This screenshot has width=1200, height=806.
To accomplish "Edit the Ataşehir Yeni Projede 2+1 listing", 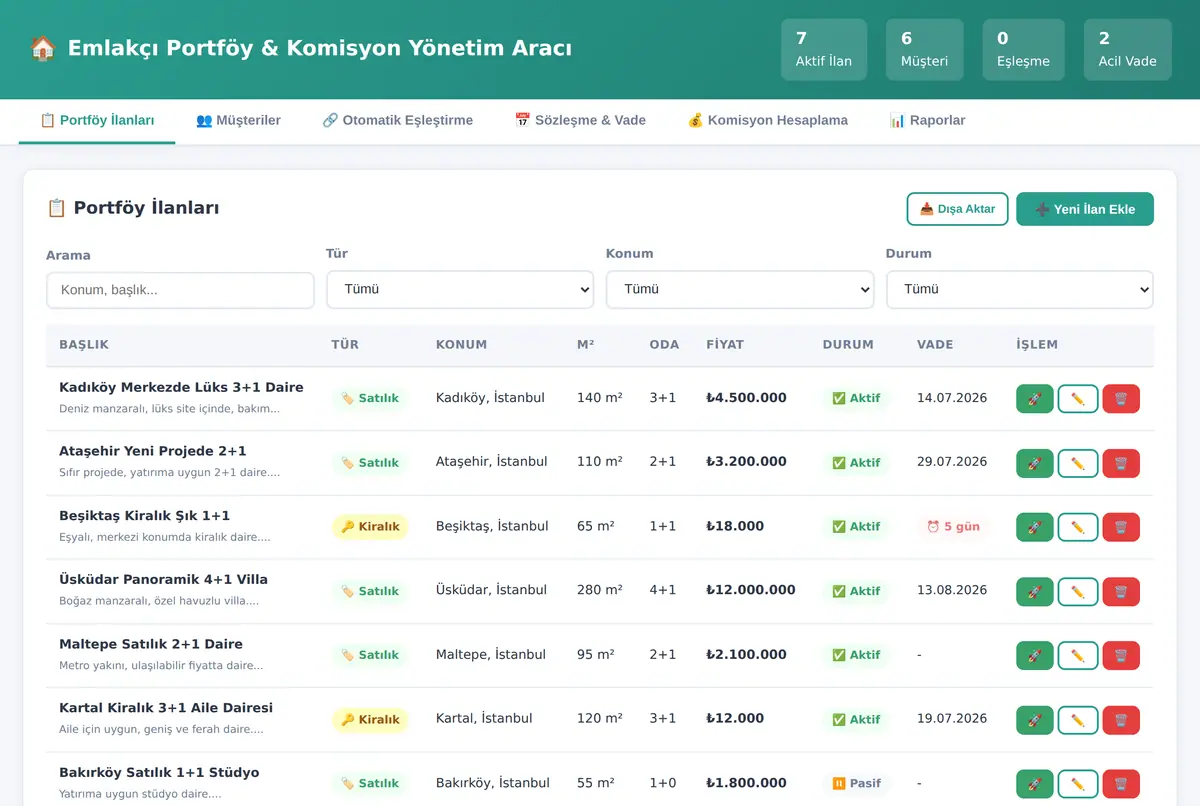I will [1078, 463].
